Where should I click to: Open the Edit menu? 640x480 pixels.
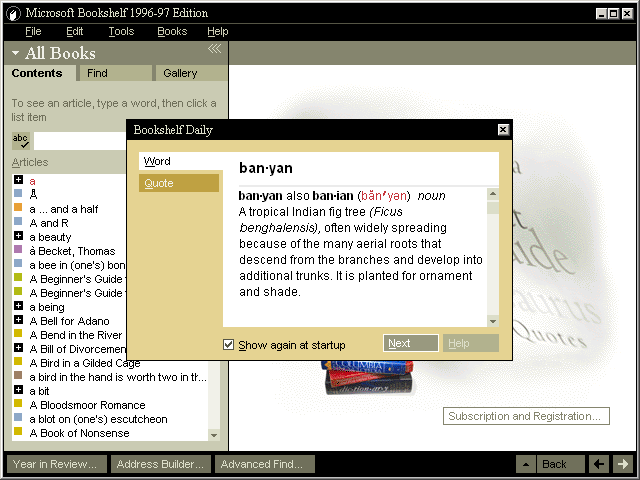point(75,31)
